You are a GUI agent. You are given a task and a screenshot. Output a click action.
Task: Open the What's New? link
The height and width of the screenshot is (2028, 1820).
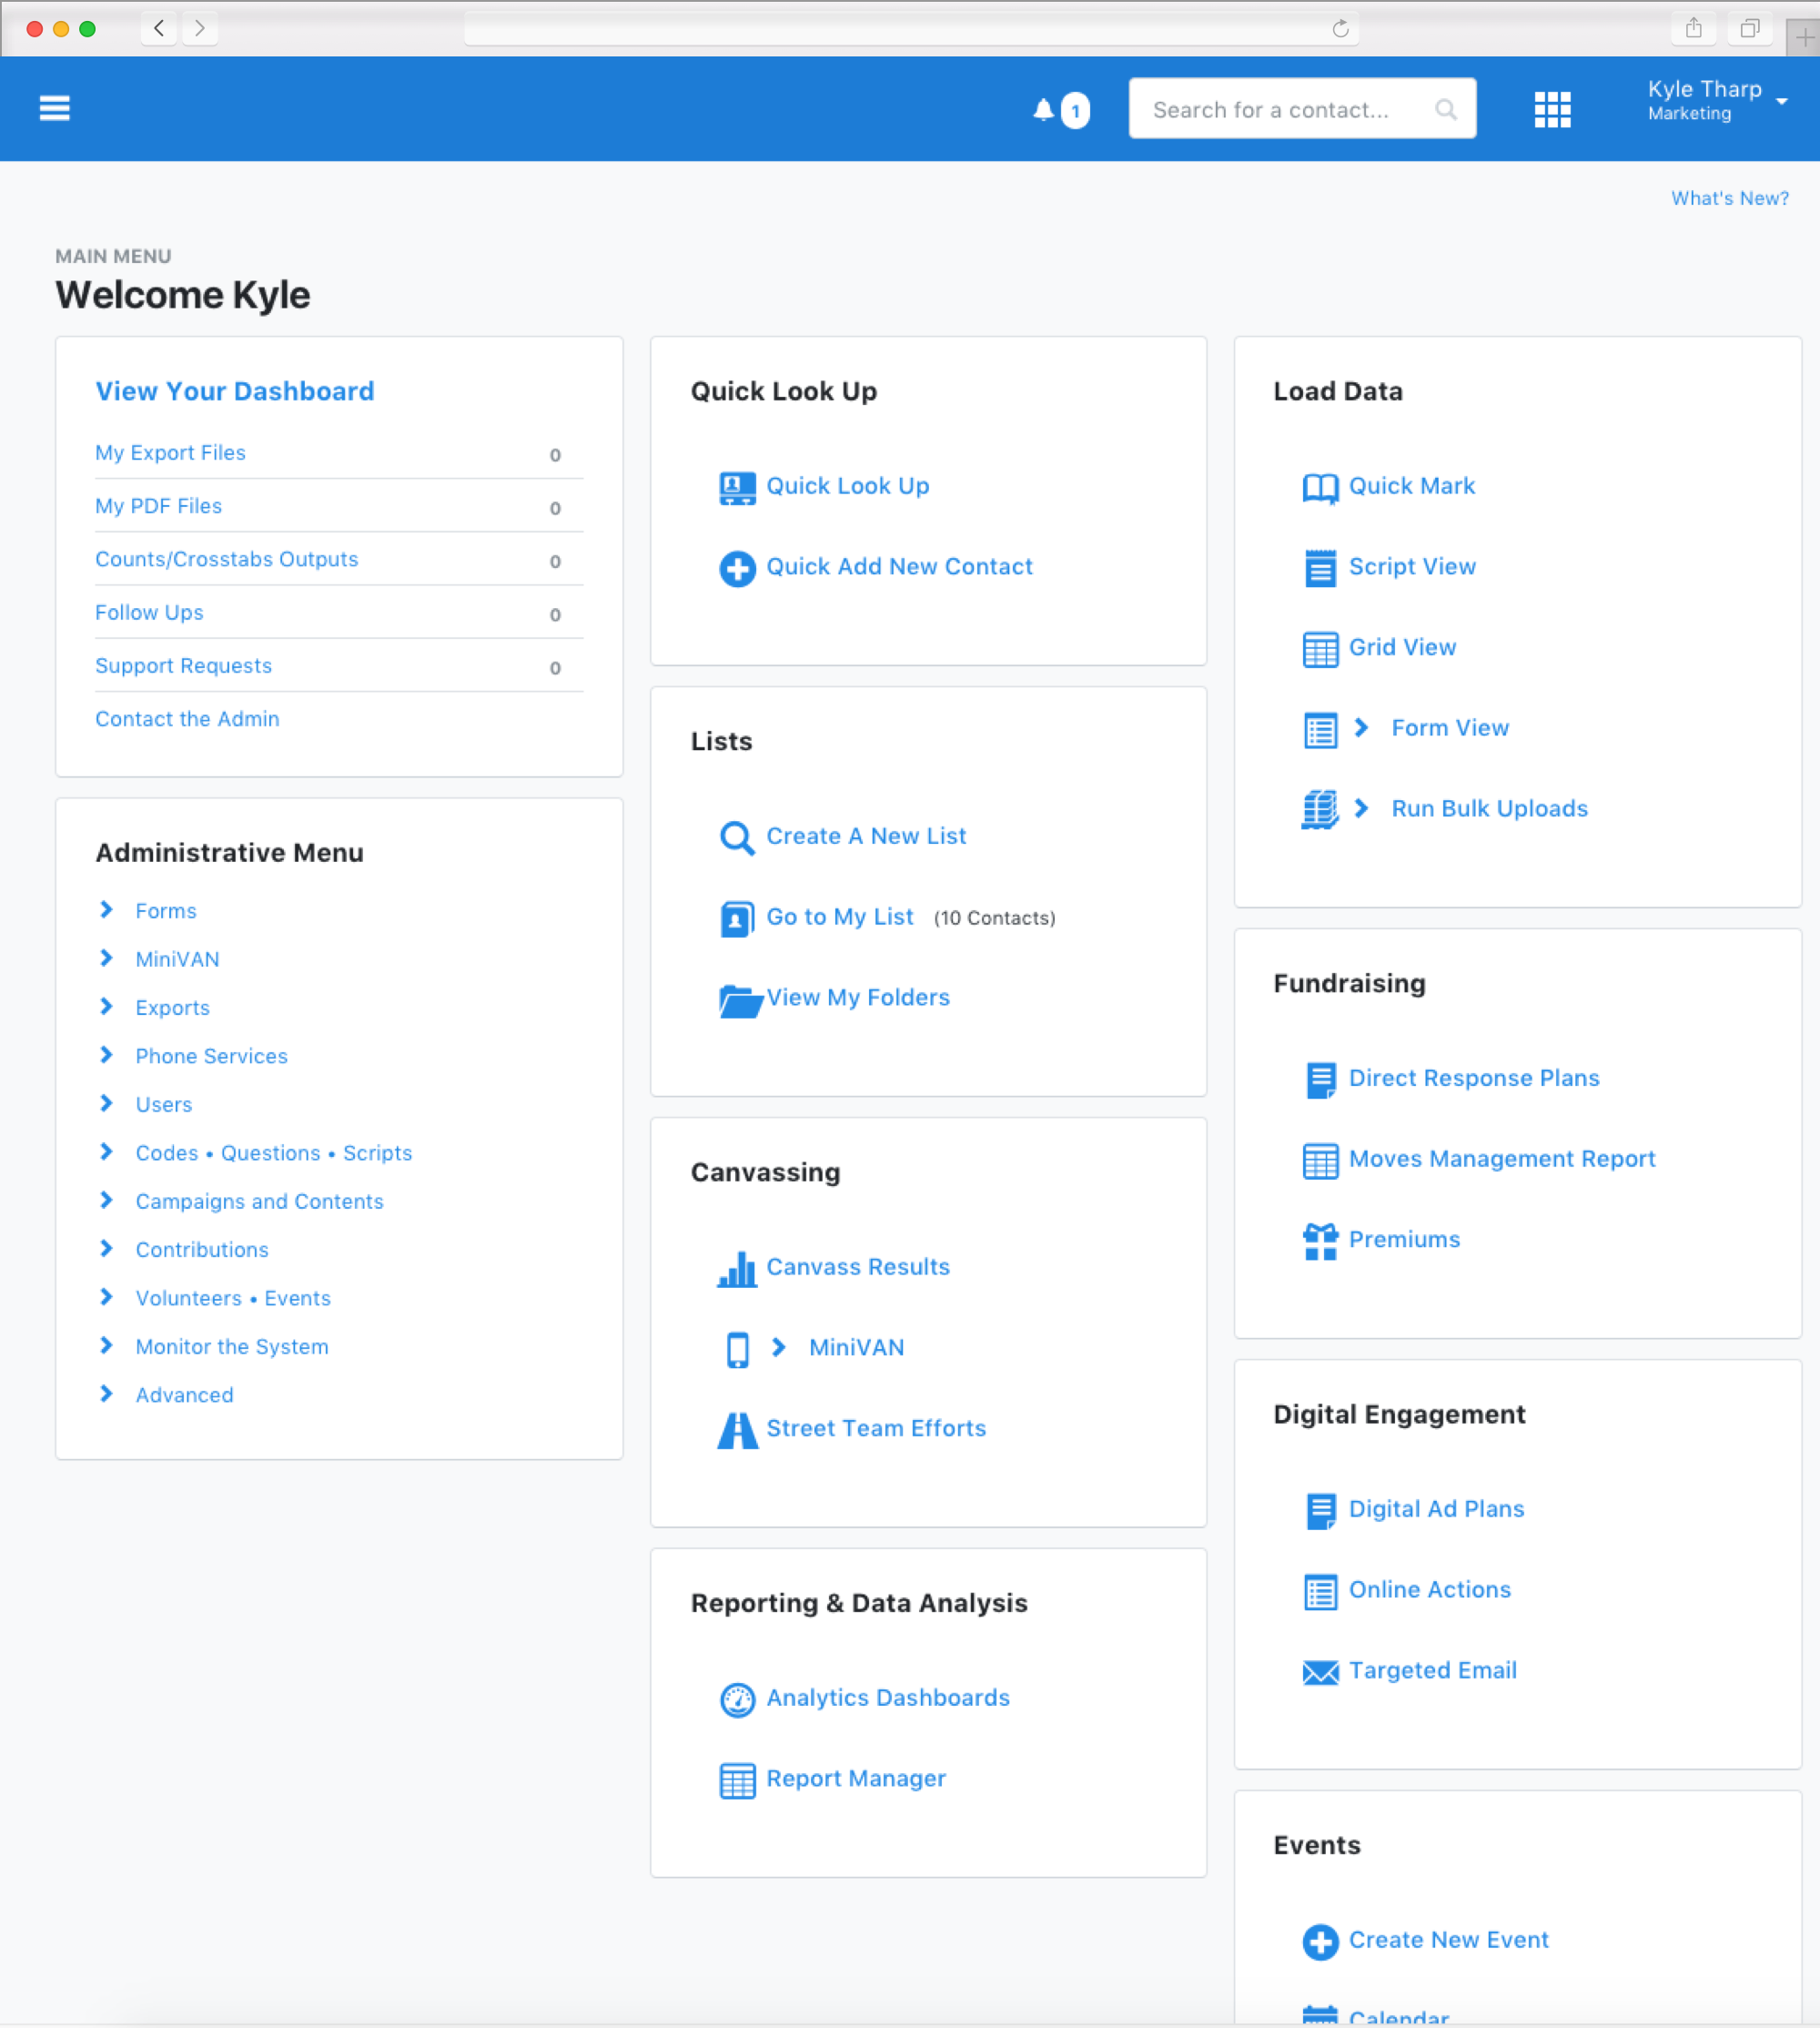coord(1730,198)
